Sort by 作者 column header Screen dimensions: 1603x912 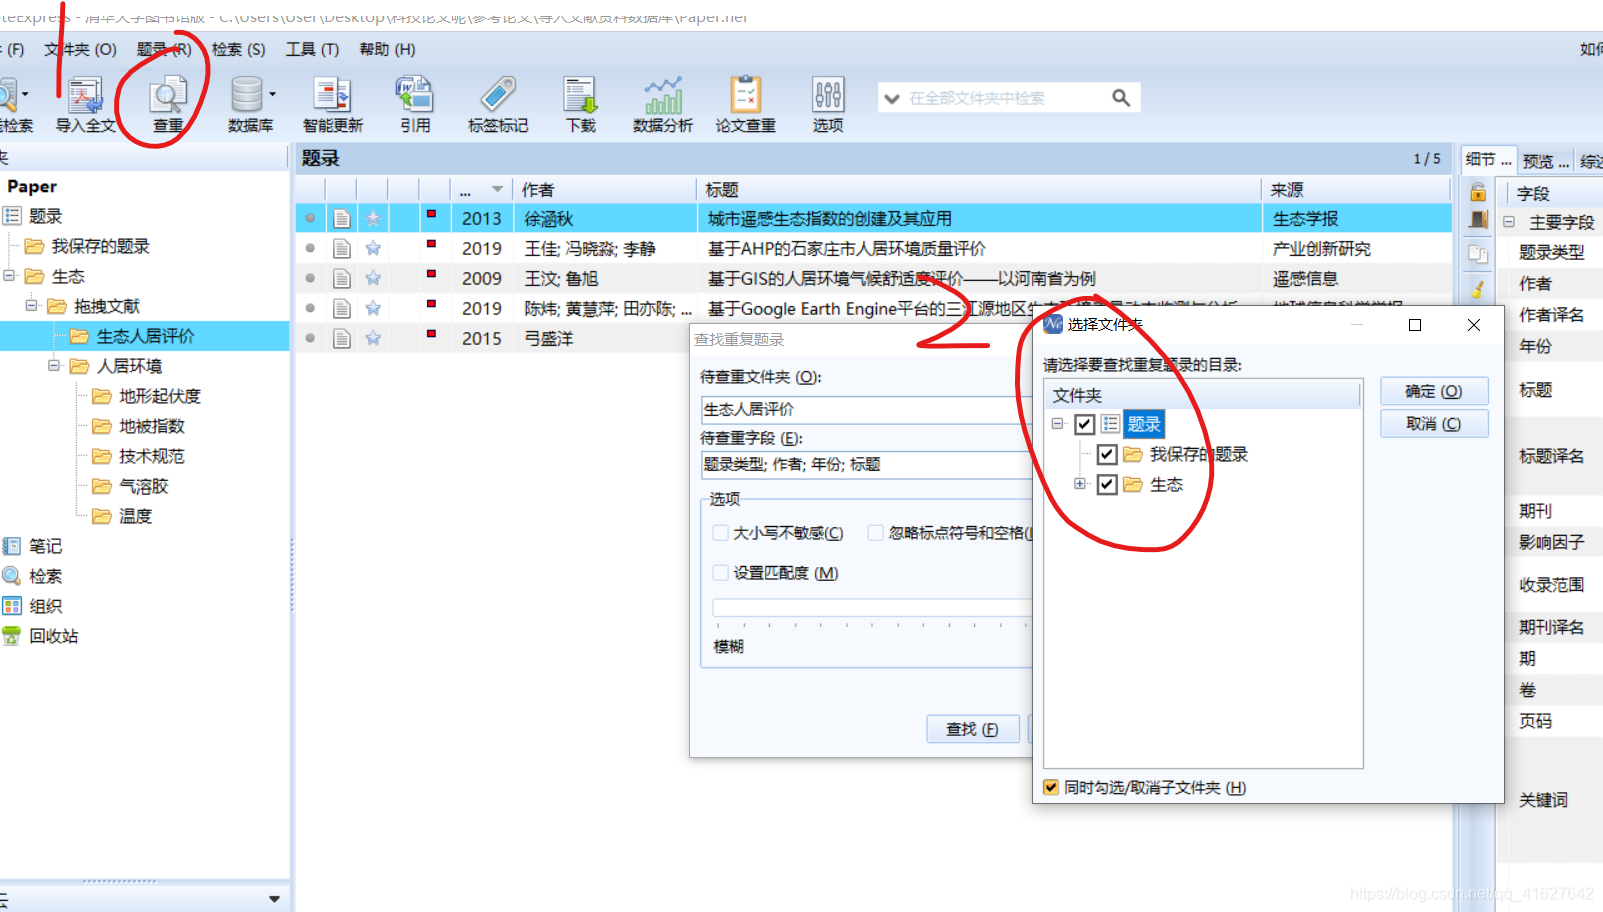pyautogui.click(x=603, y=189)
